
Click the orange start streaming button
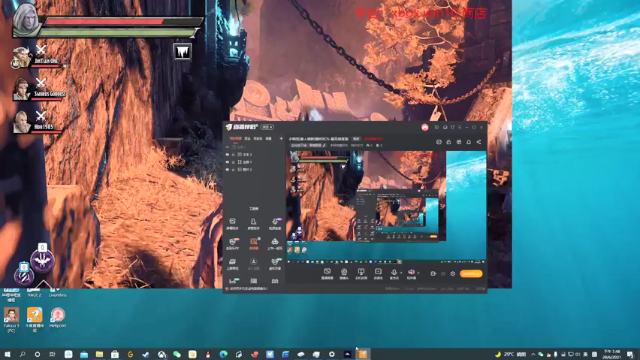471,274
